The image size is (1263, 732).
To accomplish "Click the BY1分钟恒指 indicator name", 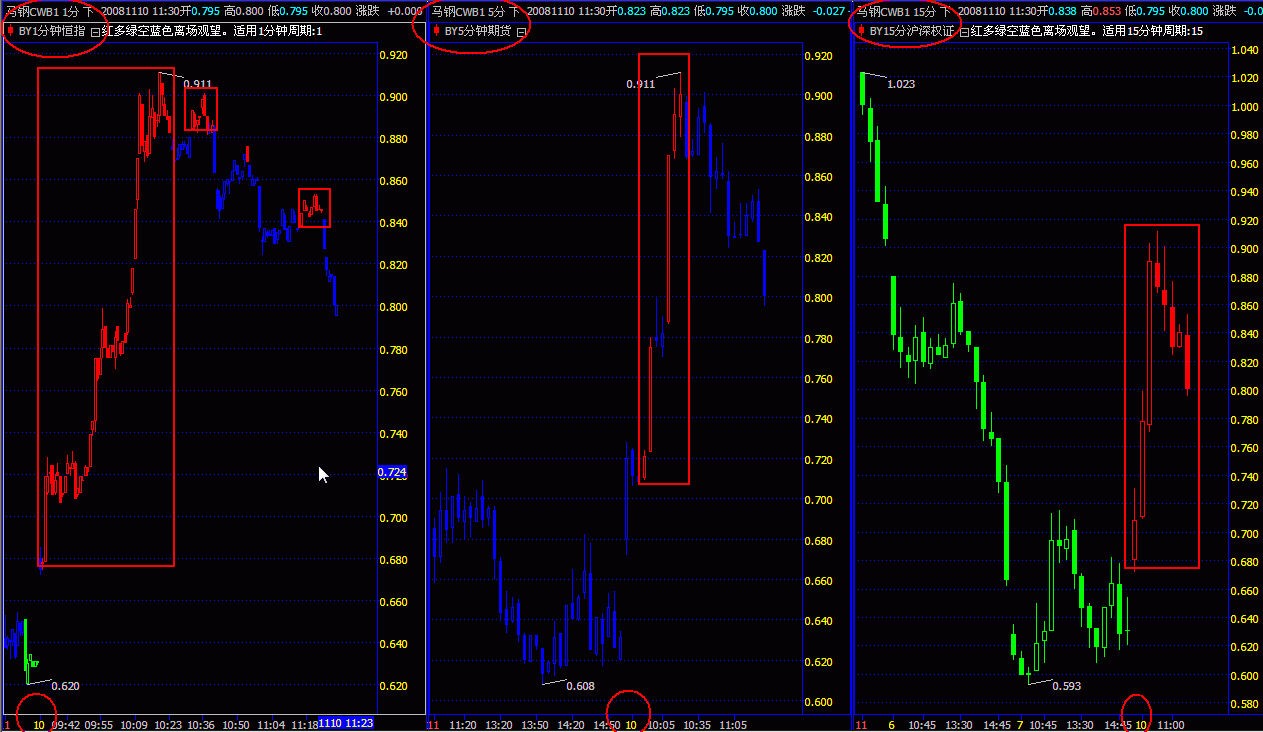I will (x=52, y=31).
